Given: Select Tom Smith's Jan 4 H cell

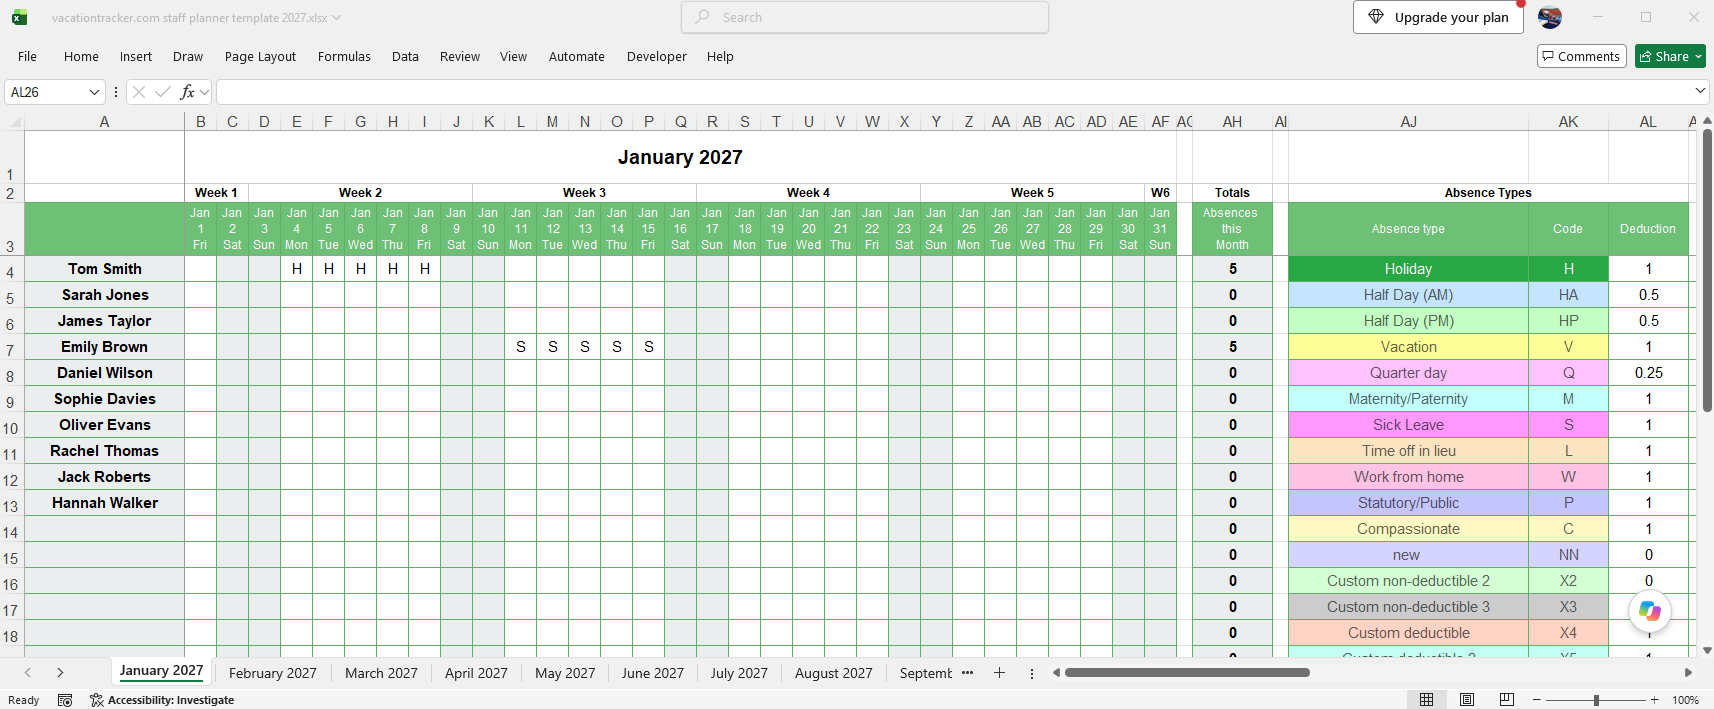Looking at the screenshot, I should pos(297,269).
